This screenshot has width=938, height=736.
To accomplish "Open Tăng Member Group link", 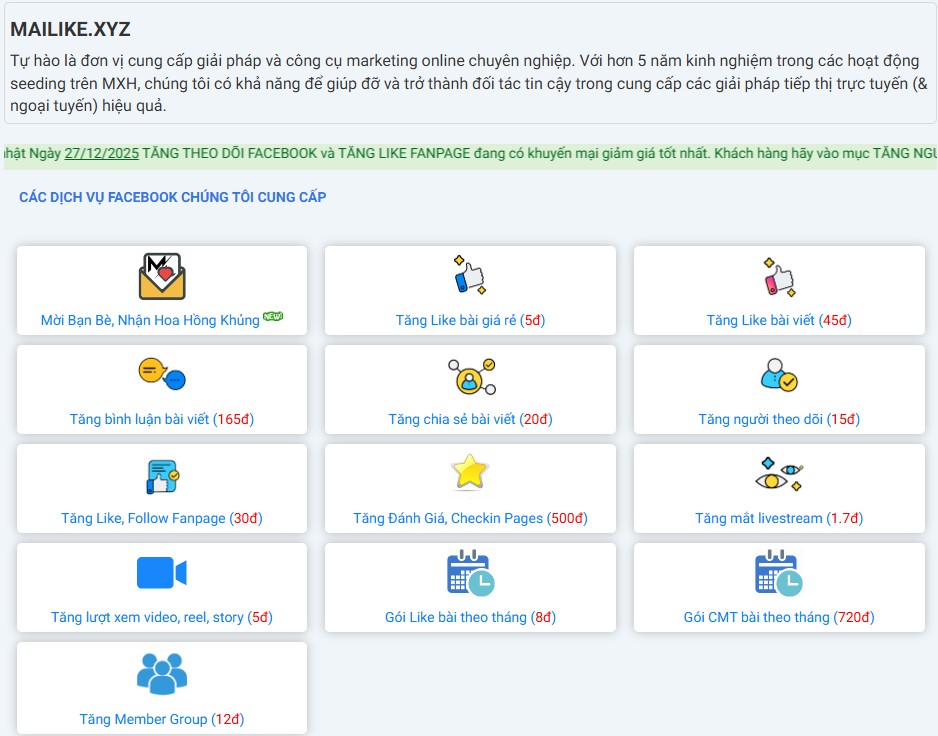I will [162, 719].
